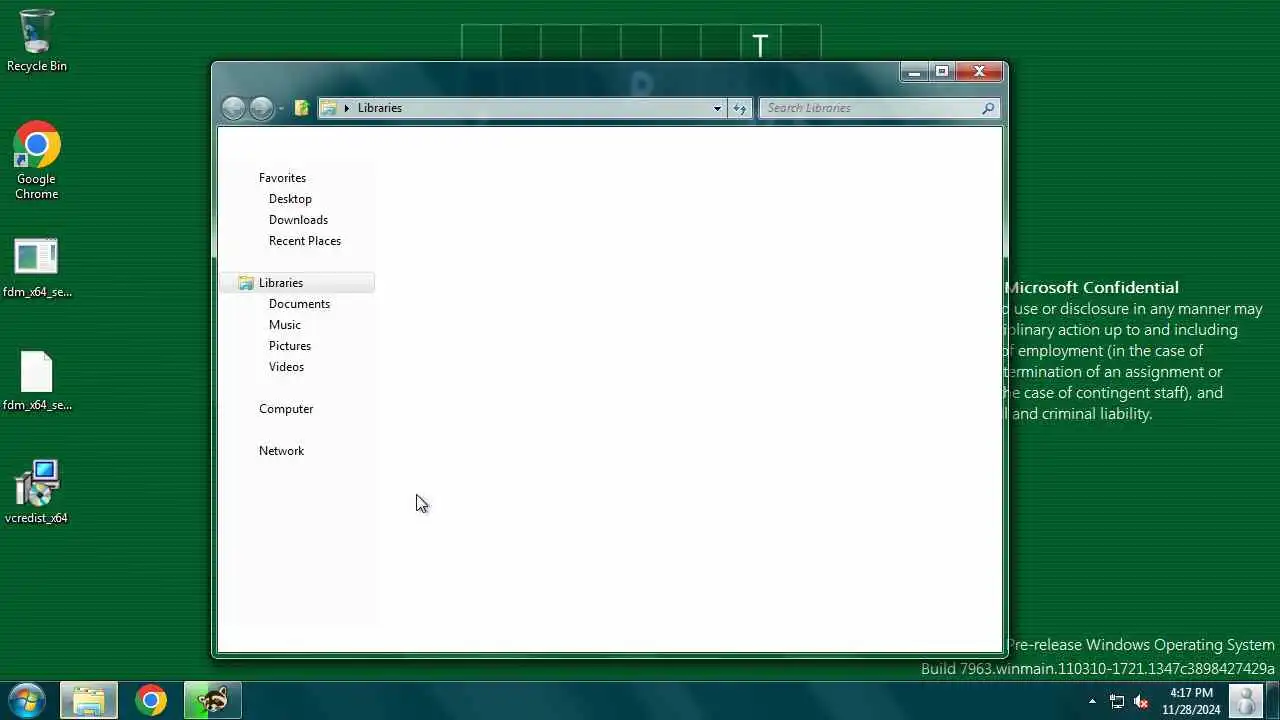Open the address bar history dropdown

(717, 108)
